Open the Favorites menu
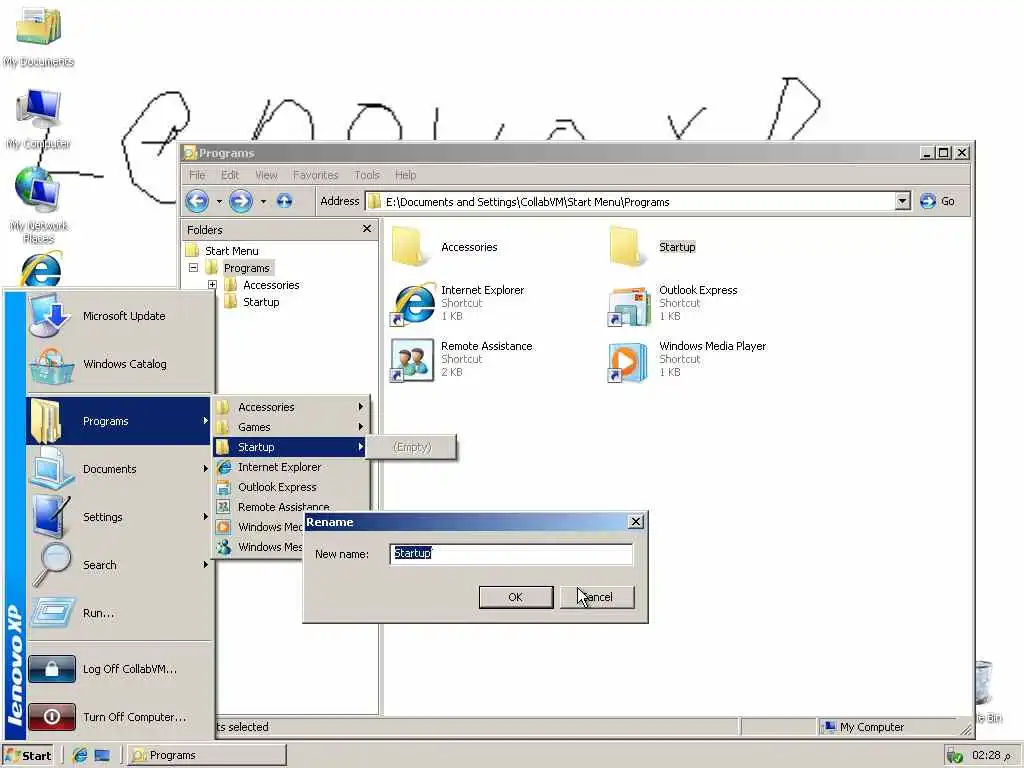This screenshot has height=768, width=1024. [x=315, y=175]
